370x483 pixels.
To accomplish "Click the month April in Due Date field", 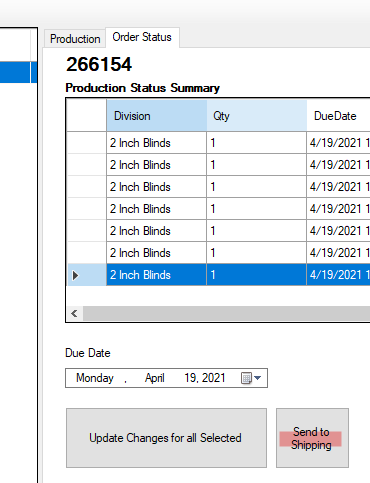I will (x=155, y=378).
